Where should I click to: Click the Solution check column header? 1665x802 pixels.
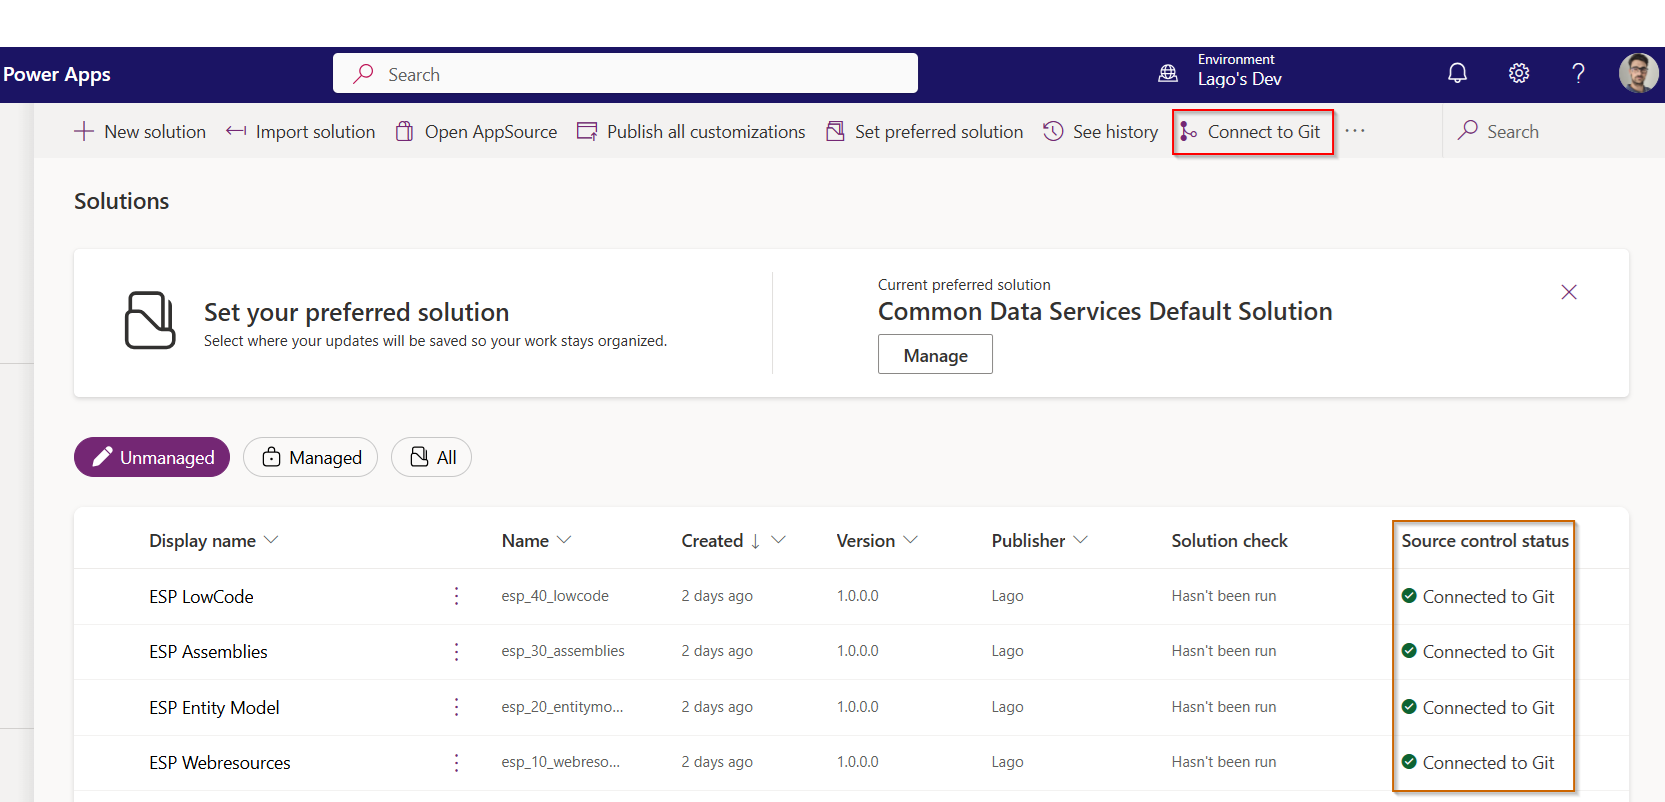1229,540
